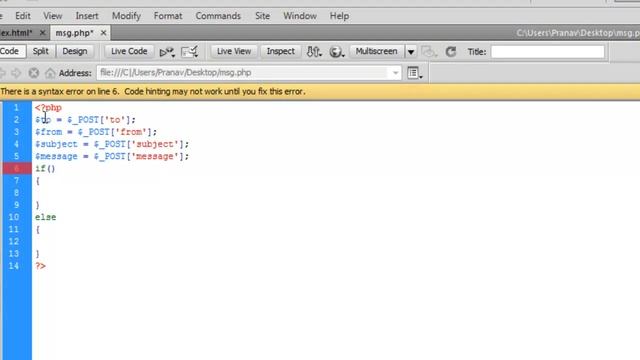This screenshot has height=360, width=640.
Task: Click '$subject' variable on line 4
Action: coord(56,144)
